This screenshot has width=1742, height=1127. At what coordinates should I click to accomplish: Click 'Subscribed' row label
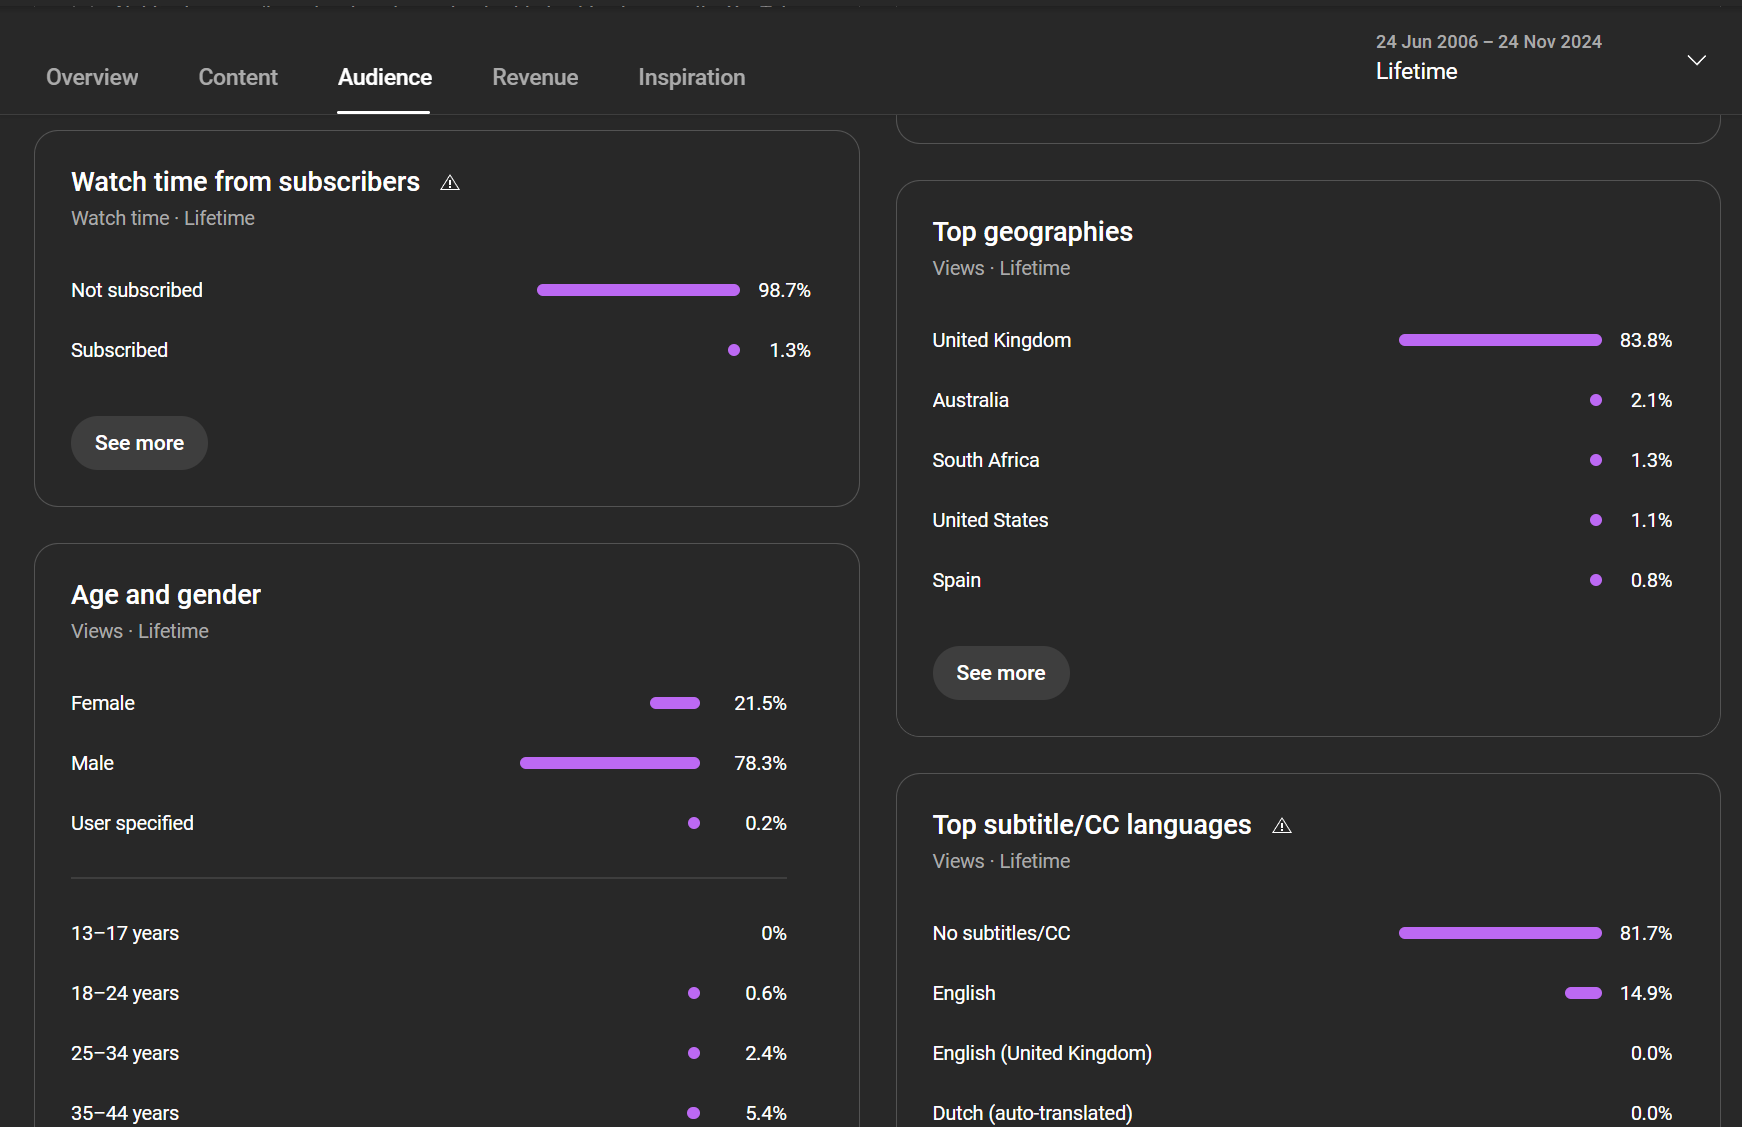[119, 350]
